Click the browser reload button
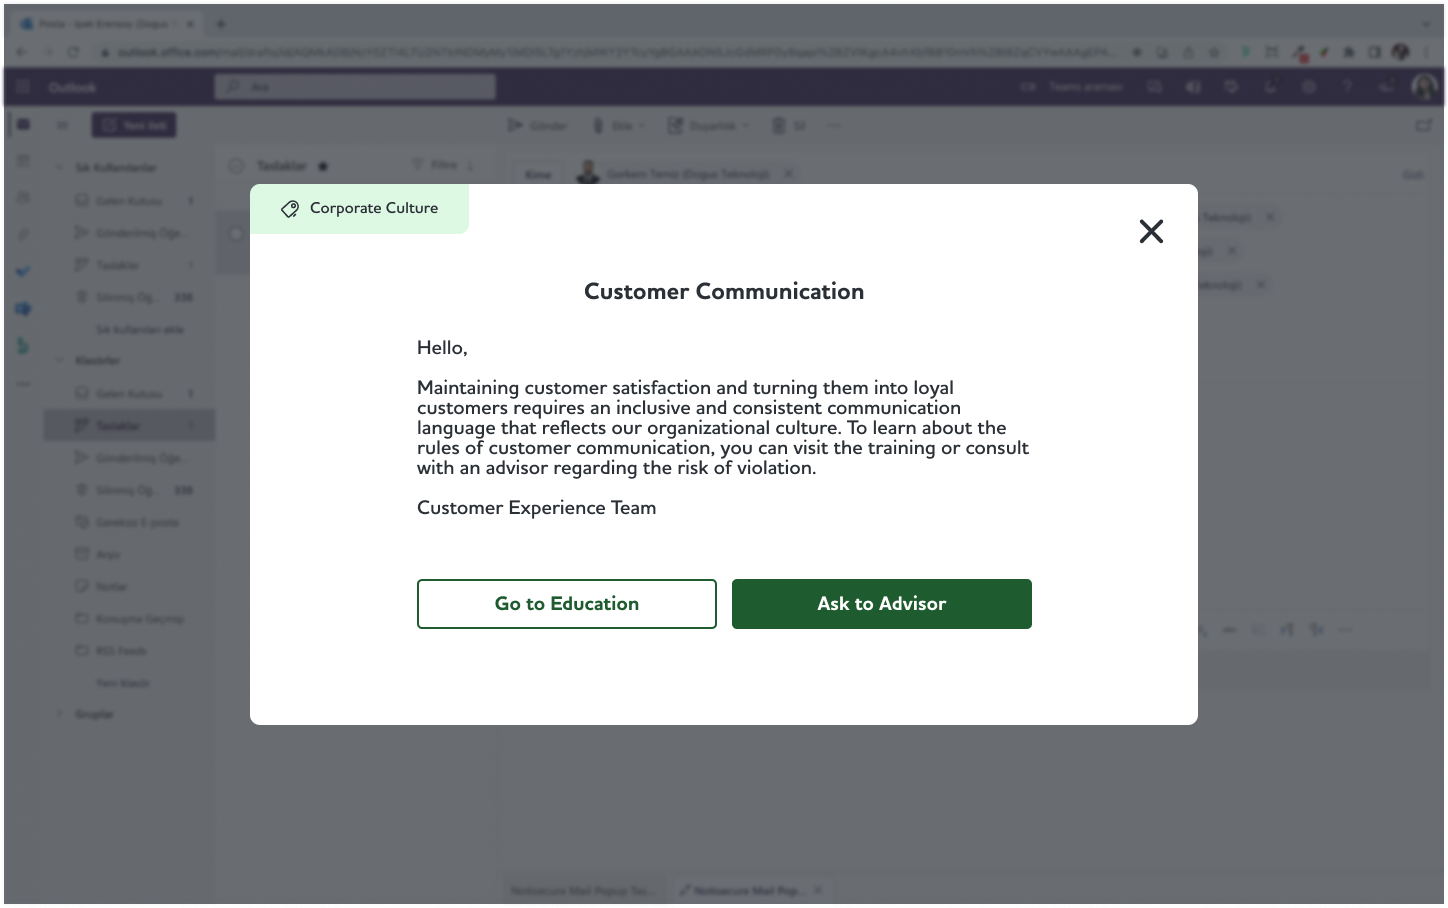Screen dimensions: 1448x908 click(73, 52)
